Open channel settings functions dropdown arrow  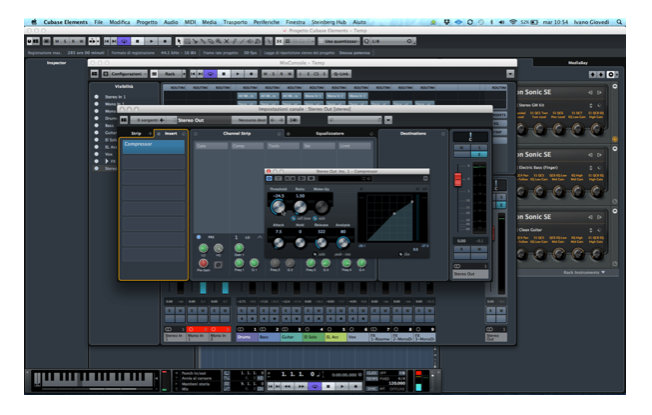point(388,120)
